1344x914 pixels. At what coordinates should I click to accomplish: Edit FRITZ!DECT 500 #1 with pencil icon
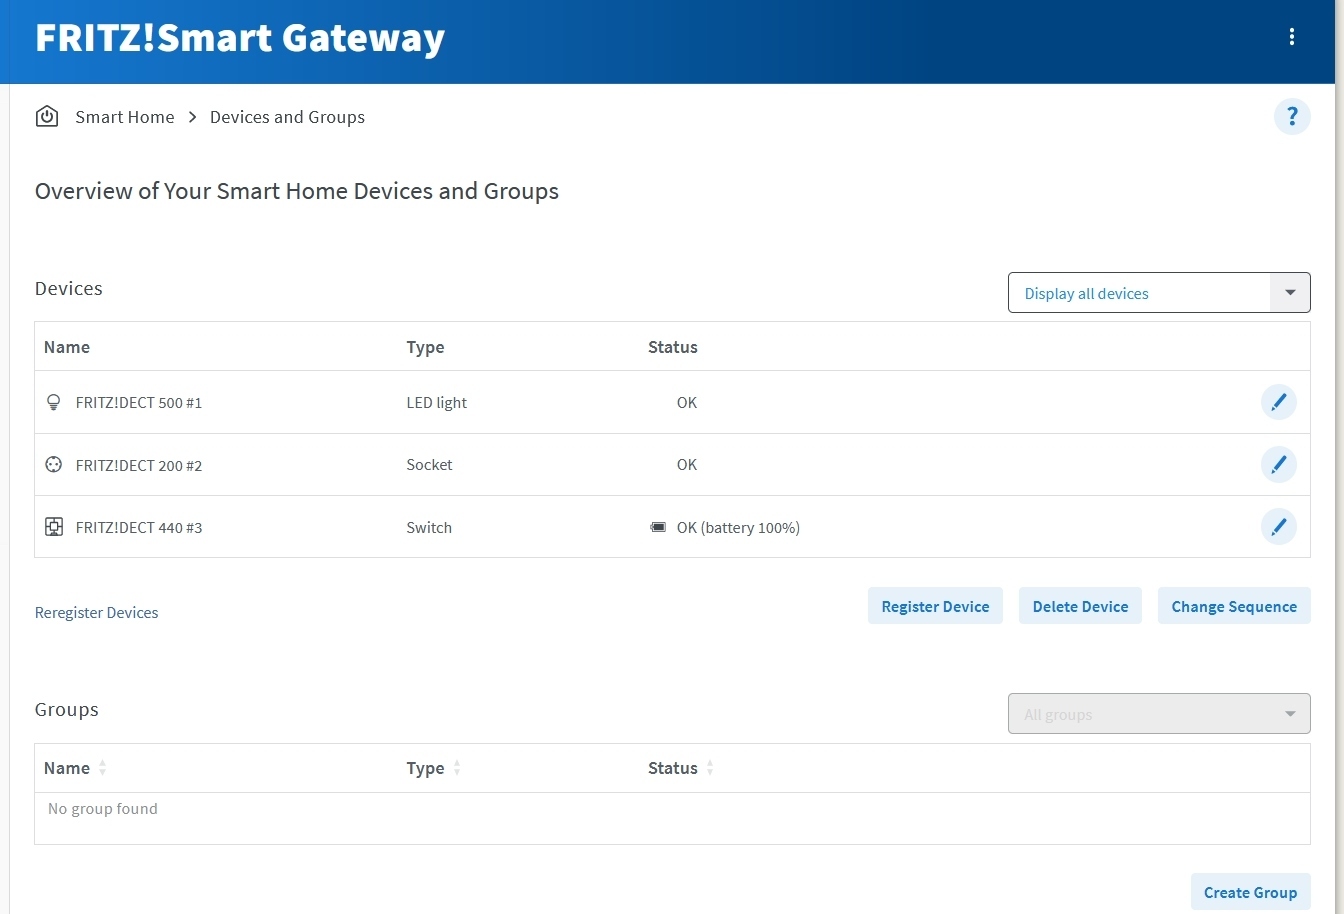pyautogui.click(x=1278, y=402)
